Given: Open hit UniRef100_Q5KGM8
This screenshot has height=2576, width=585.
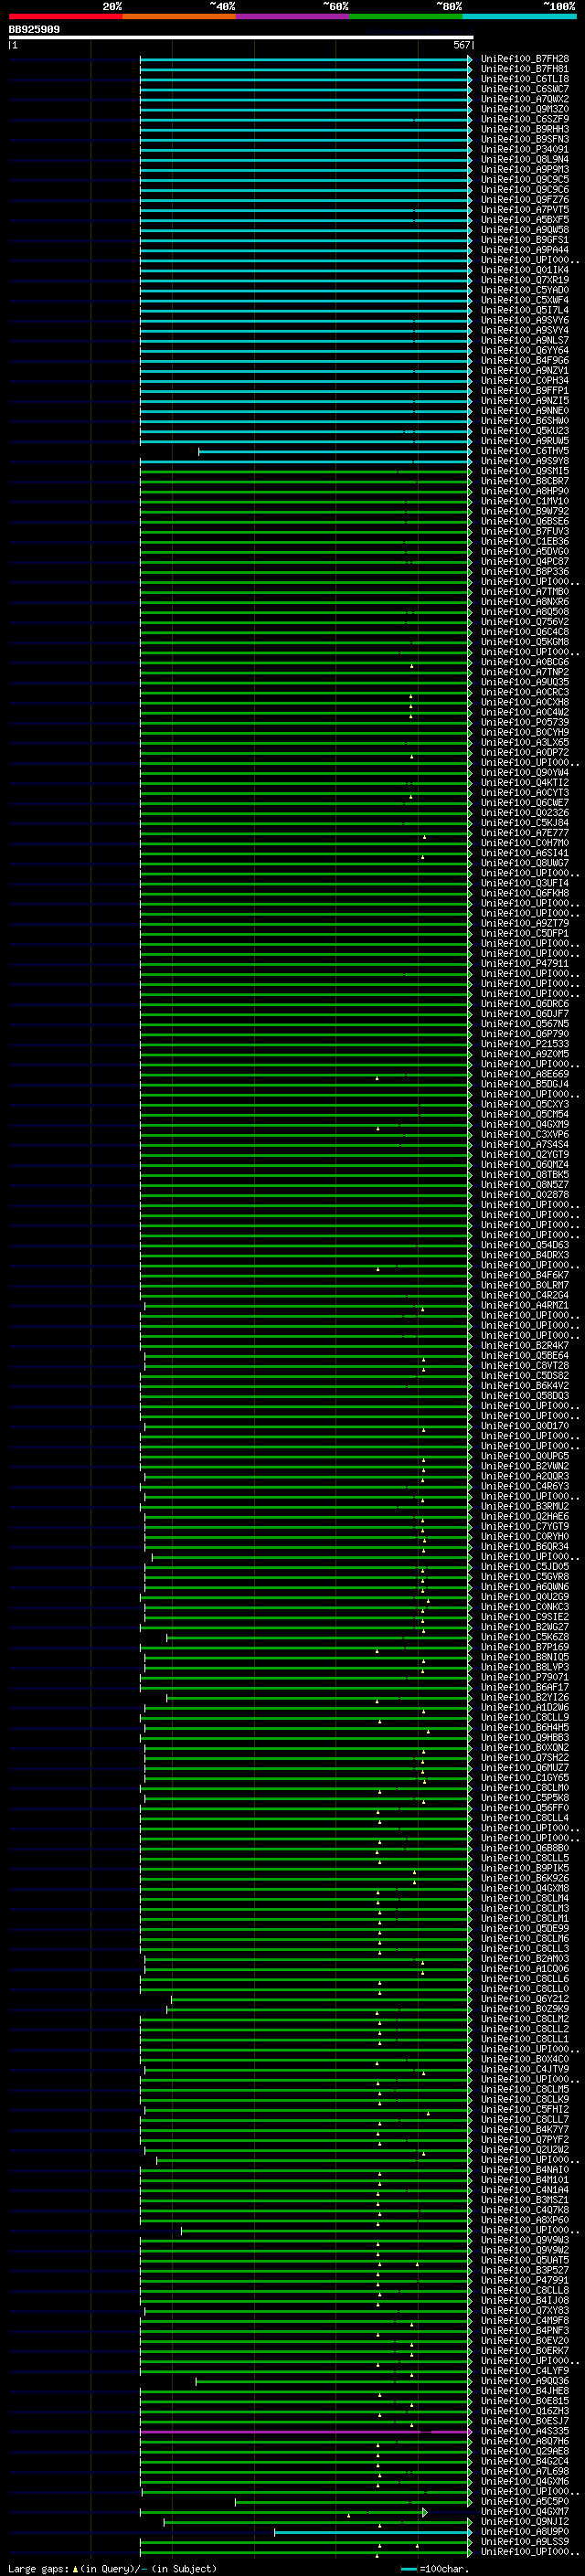Looking at the screenshot, I should [x=524, y=642].
